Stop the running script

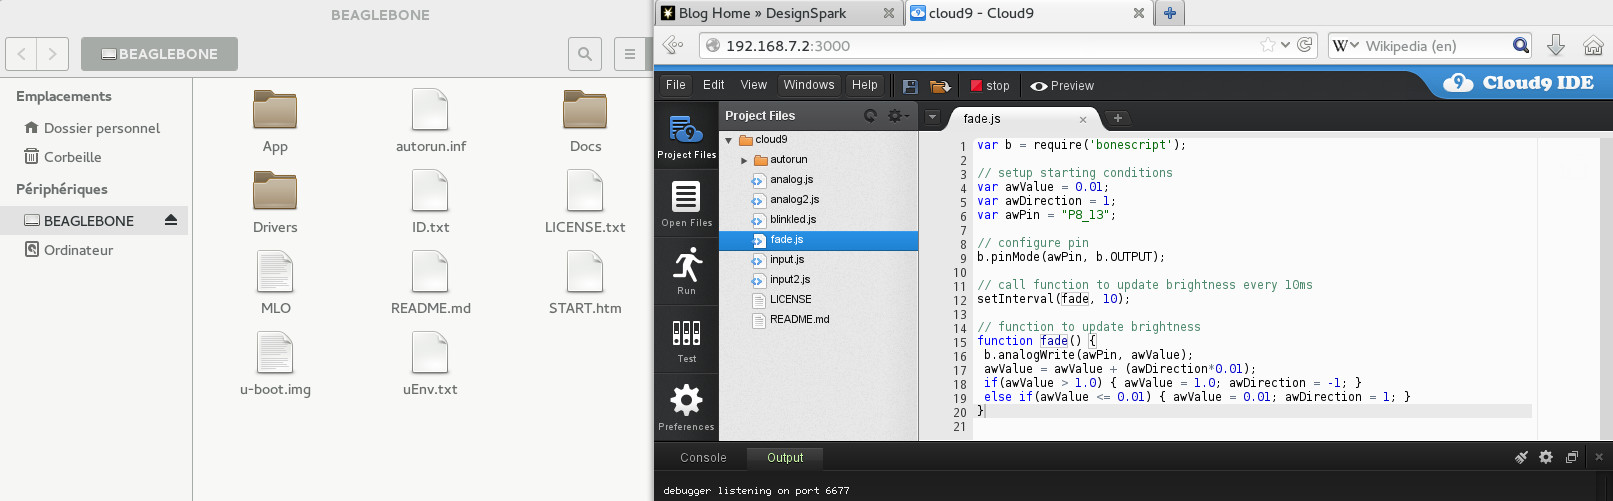point(990,86)
